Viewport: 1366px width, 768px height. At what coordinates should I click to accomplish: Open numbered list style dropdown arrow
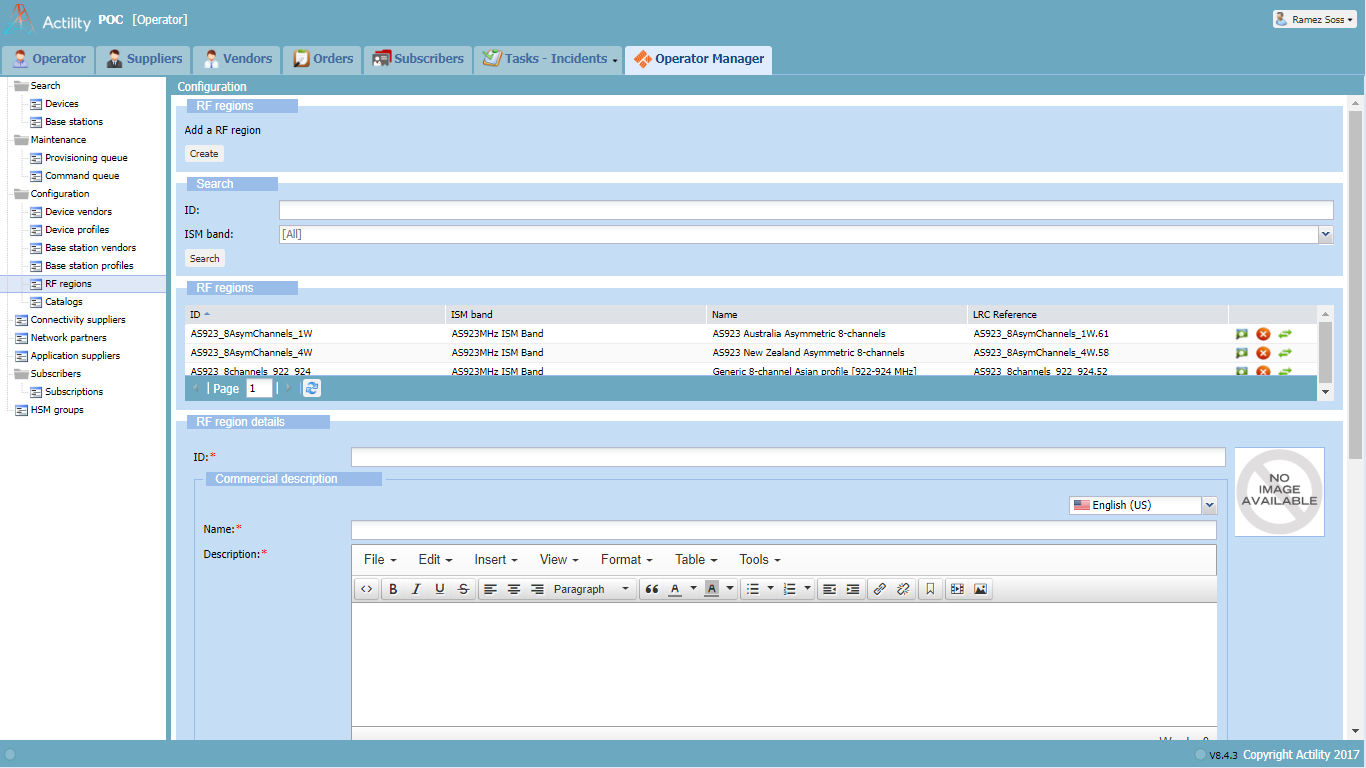807,589
